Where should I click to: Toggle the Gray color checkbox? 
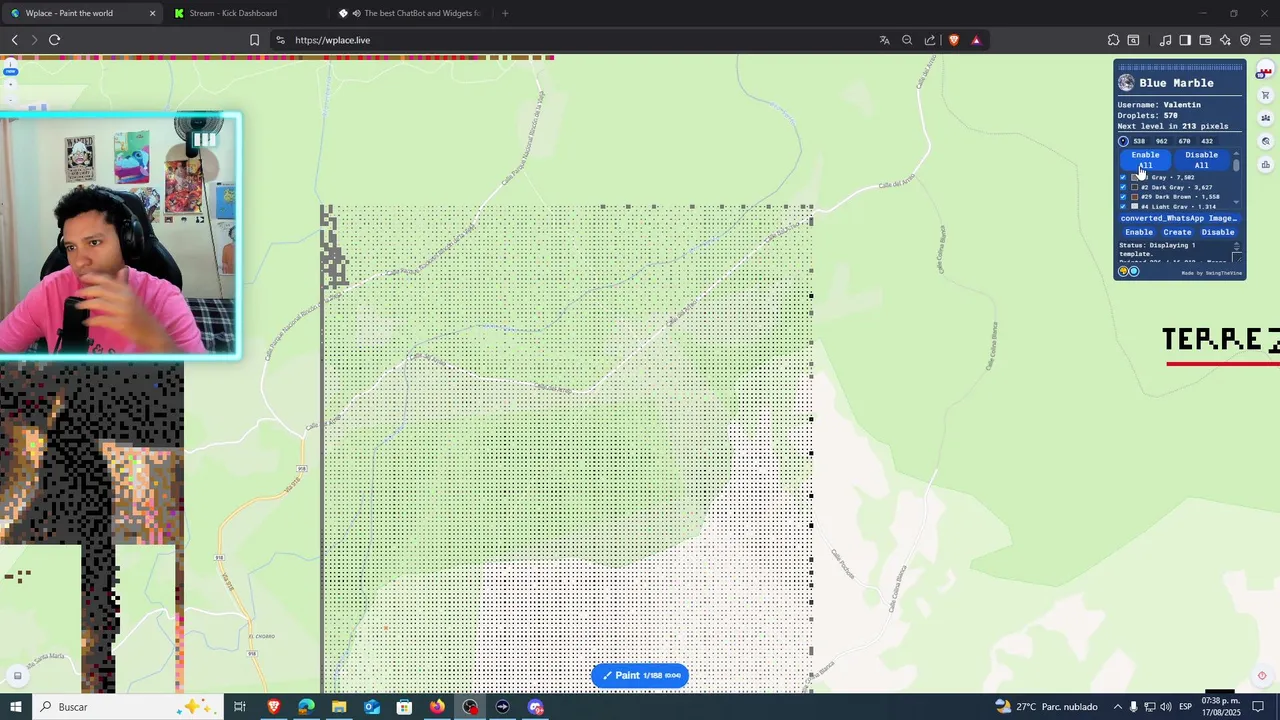pos(1122,177)
